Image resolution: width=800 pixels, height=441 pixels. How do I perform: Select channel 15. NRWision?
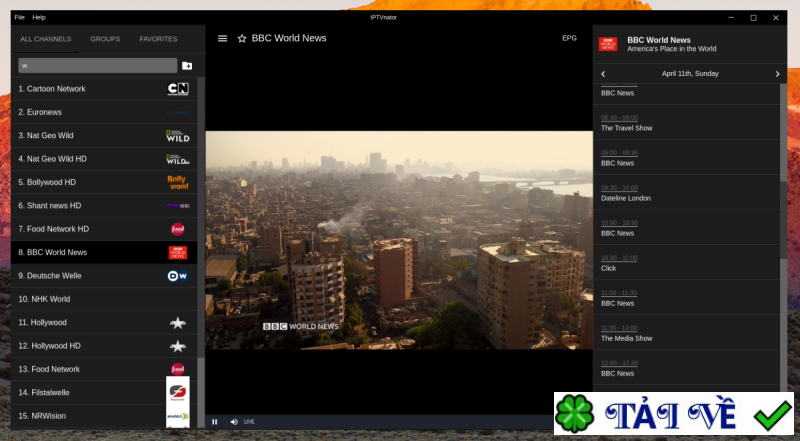104,416
